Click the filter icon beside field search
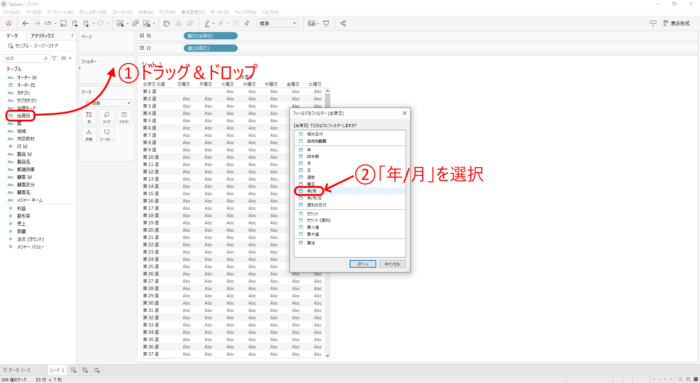This screenshot has height=383, width=700. coord(54,58)
